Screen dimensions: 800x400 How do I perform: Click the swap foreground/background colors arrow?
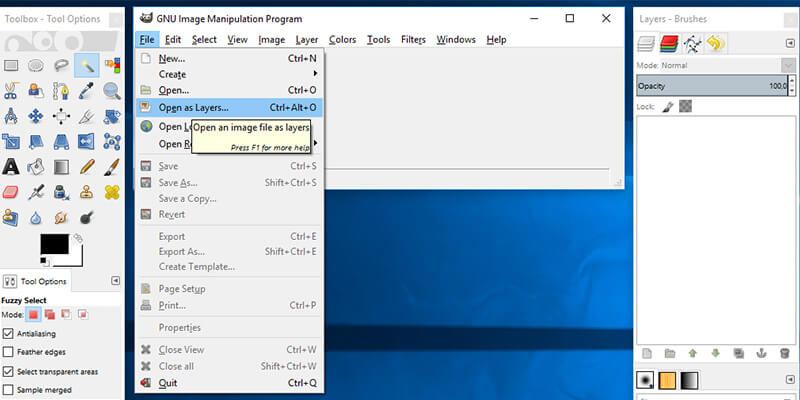pyautogui.click(x=78, y=238)
